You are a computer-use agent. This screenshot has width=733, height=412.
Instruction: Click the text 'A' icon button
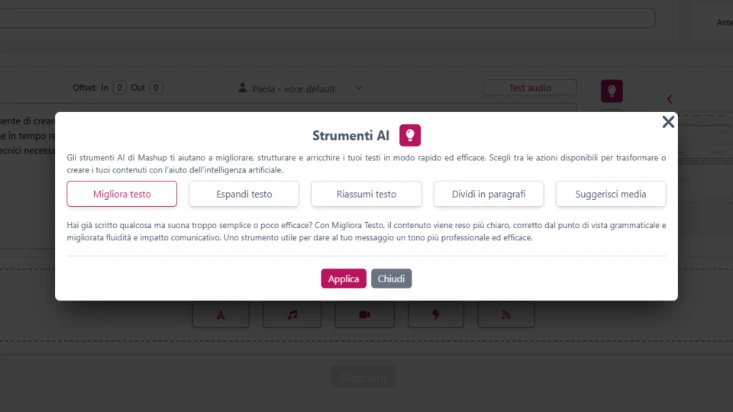pyautogui.click(x=221, y=314)
